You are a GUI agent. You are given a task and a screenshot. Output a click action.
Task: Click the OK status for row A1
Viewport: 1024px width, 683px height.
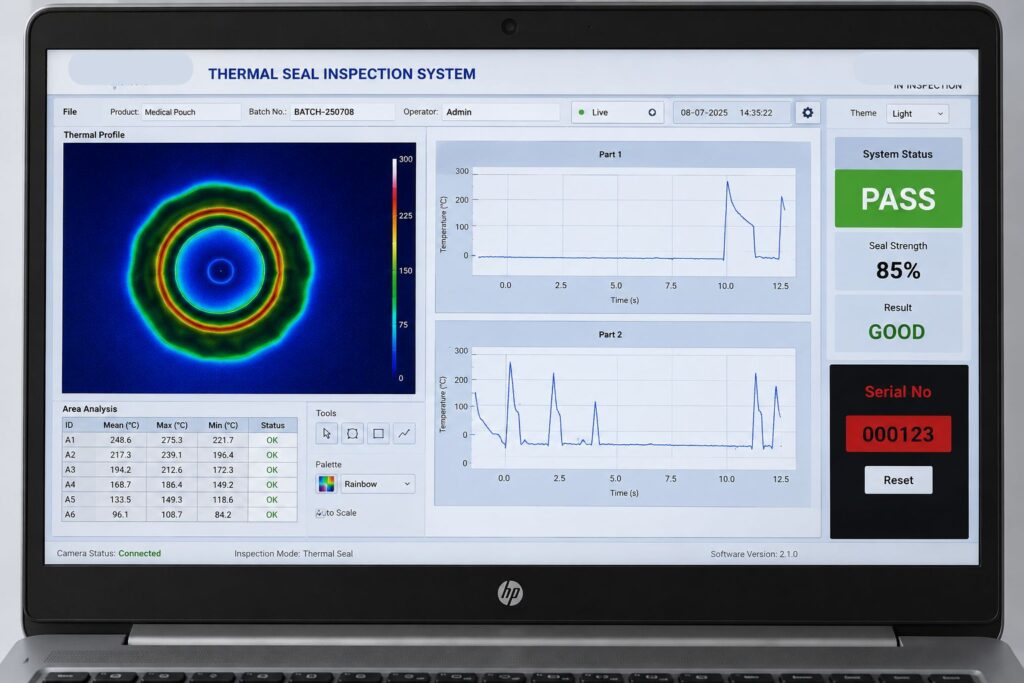click(272, 440)
